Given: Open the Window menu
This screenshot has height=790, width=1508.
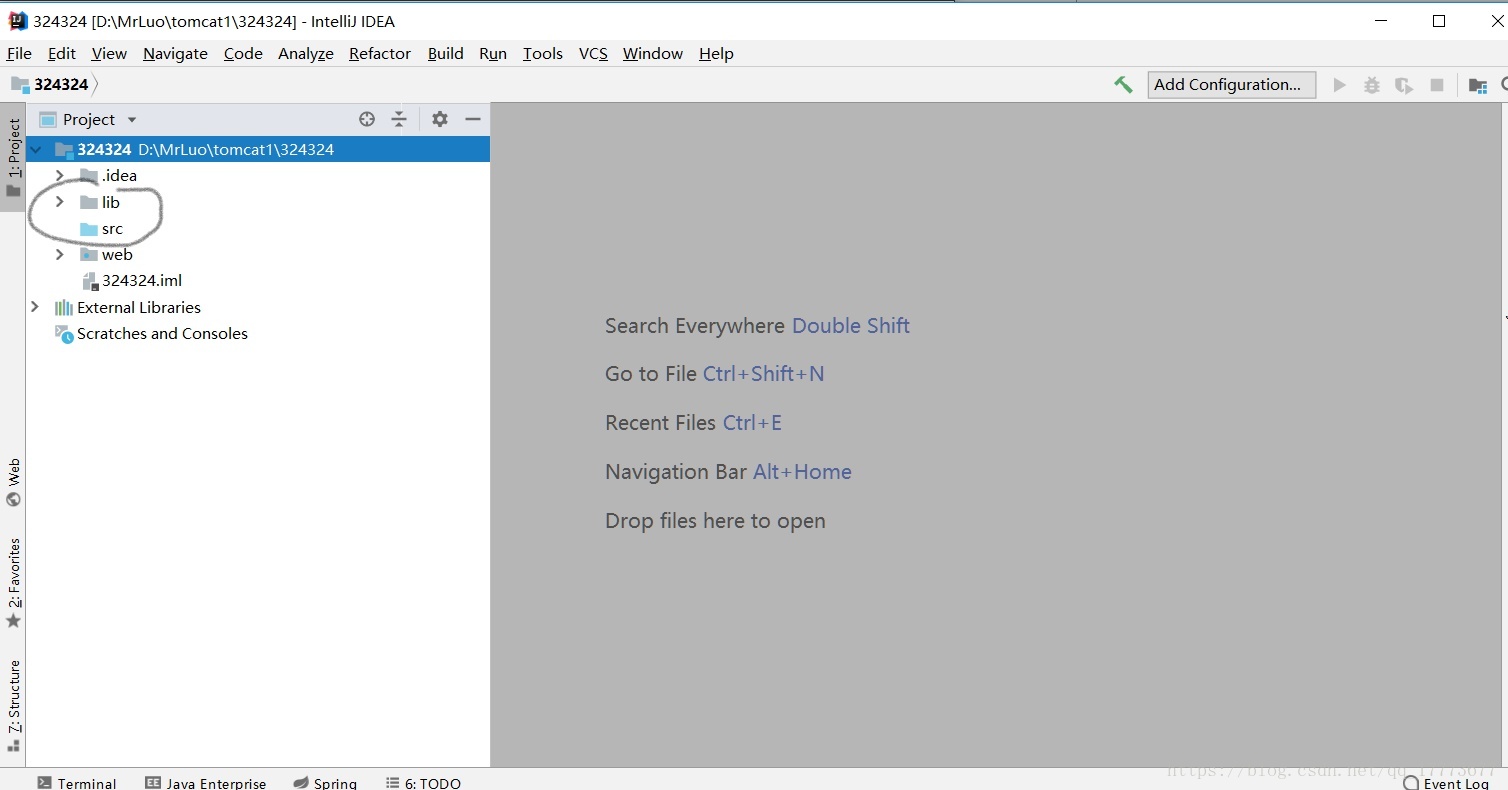Looking at the screenshot, I should (x=652, y=54).
